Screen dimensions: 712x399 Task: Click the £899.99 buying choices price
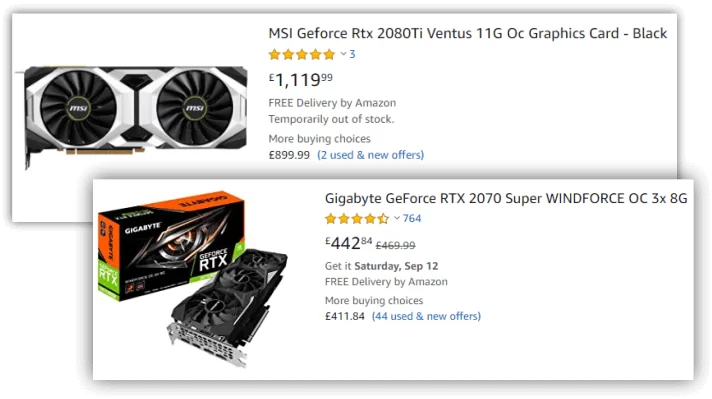pyautogui.click(x=289, y=155)
